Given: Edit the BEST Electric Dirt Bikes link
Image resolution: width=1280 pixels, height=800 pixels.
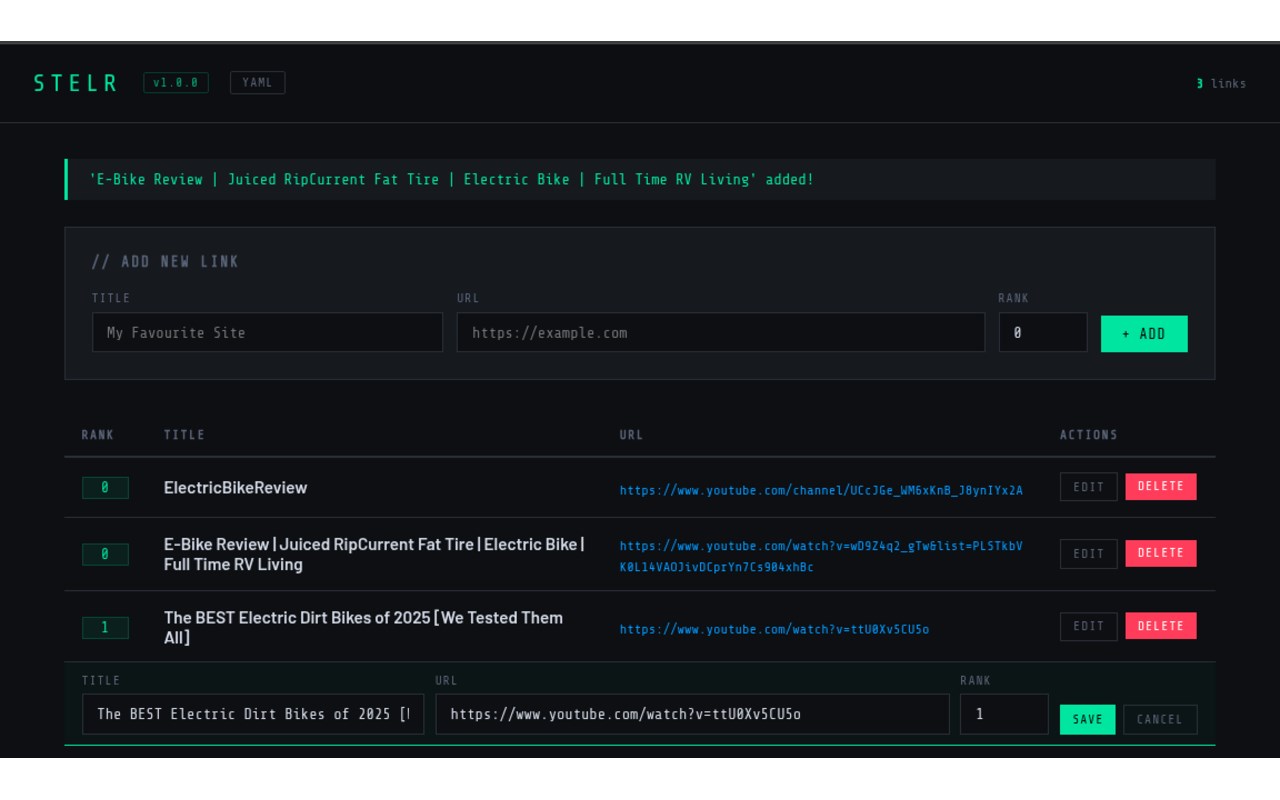Looking at the screenshot, I should pos(1089,627).
